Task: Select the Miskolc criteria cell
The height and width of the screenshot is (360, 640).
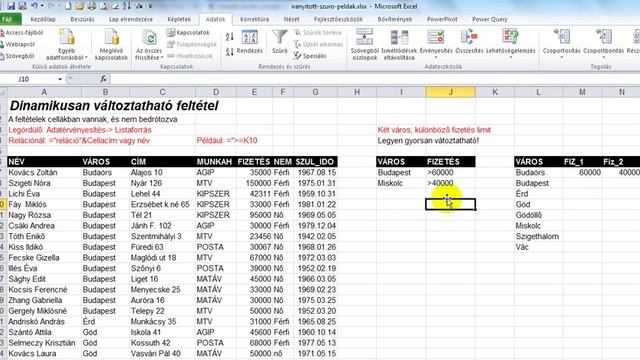Action: click(x=401, y=183)
